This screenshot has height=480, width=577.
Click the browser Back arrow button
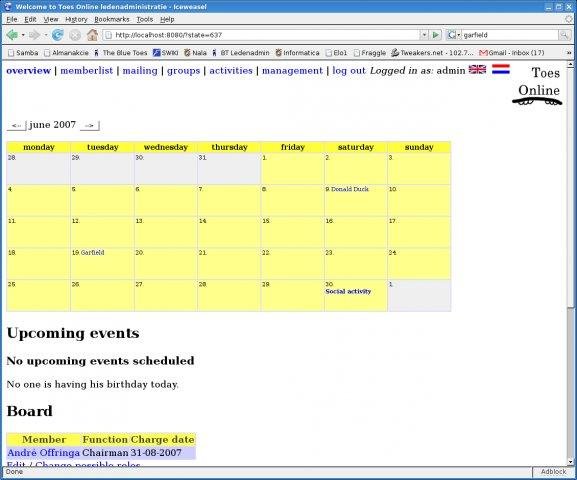pyautogui.click(x=12, y=35)
